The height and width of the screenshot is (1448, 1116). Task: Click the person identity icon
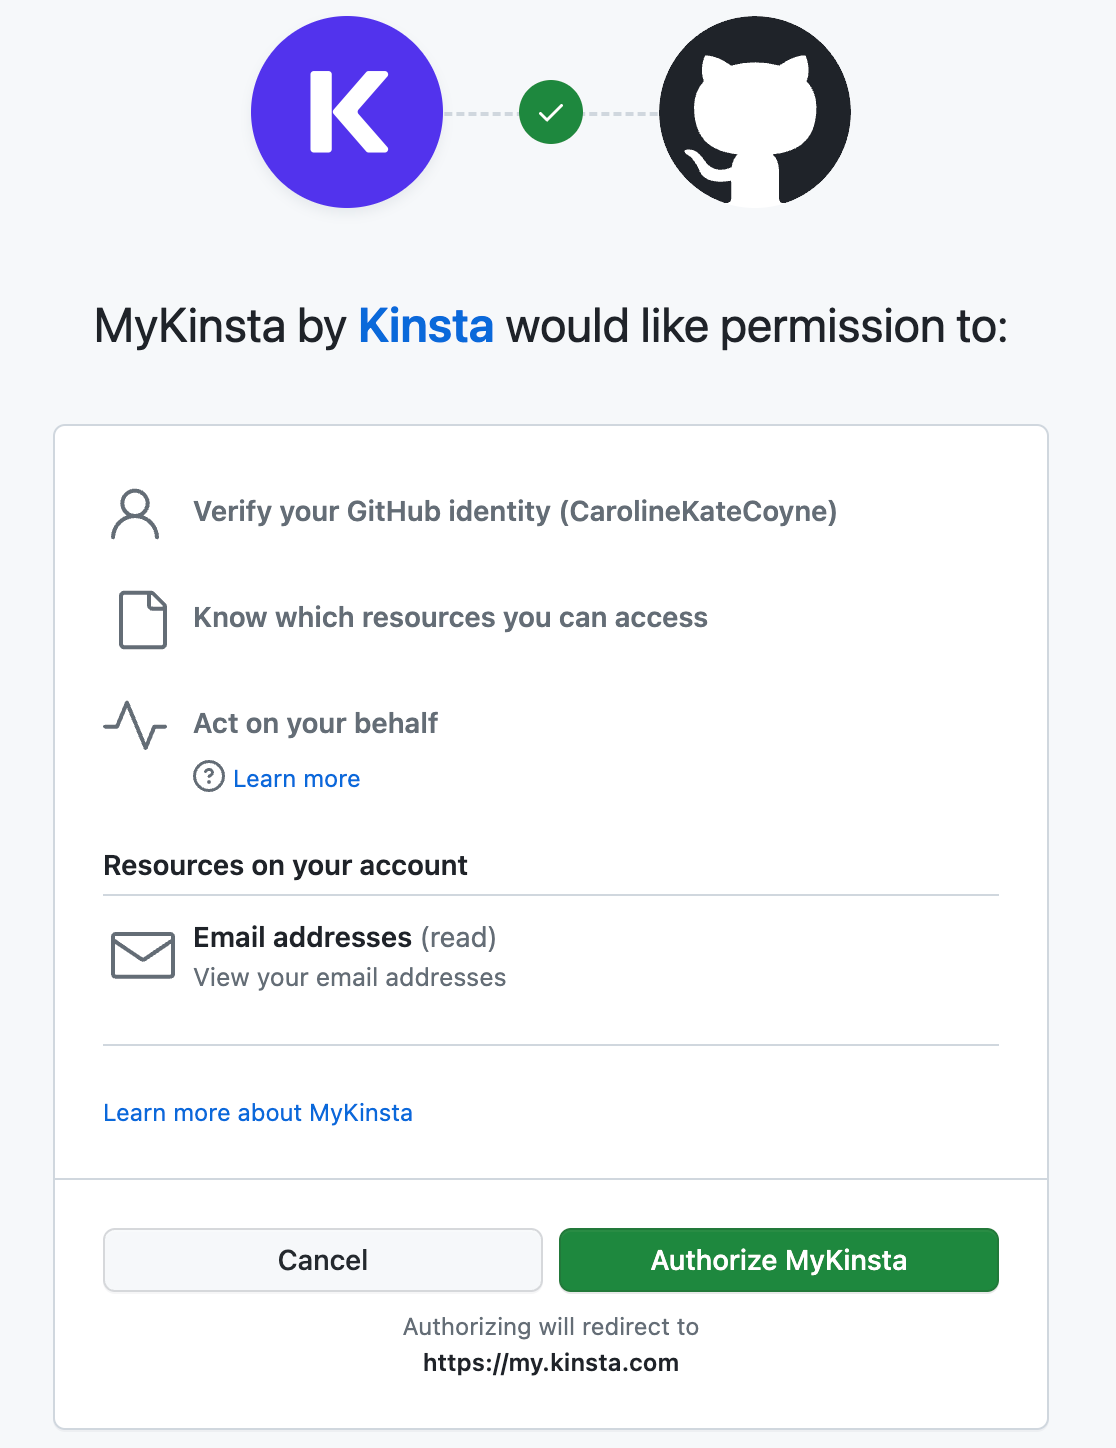click(x=135, y=514)
